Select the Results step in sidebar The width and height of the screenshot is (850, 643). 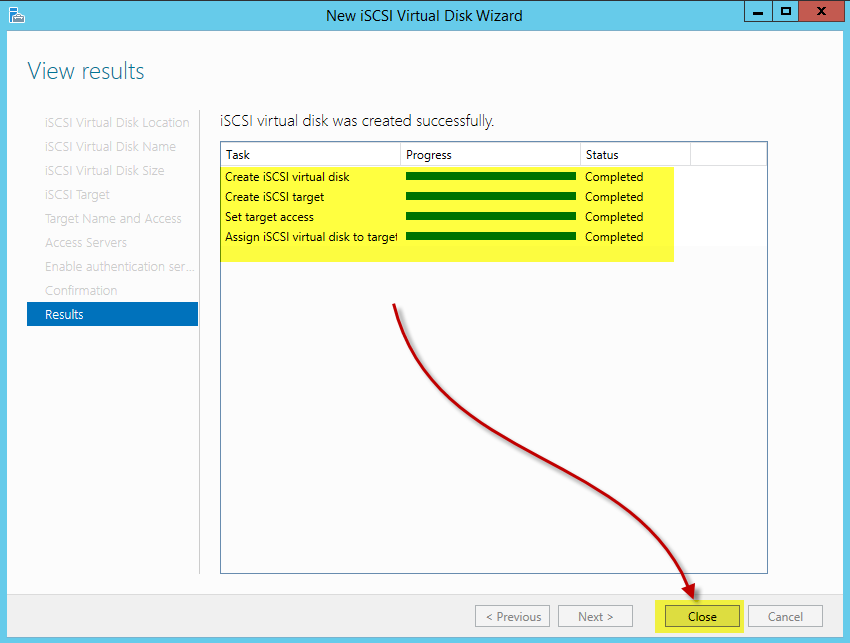click(x=112, y=314)
